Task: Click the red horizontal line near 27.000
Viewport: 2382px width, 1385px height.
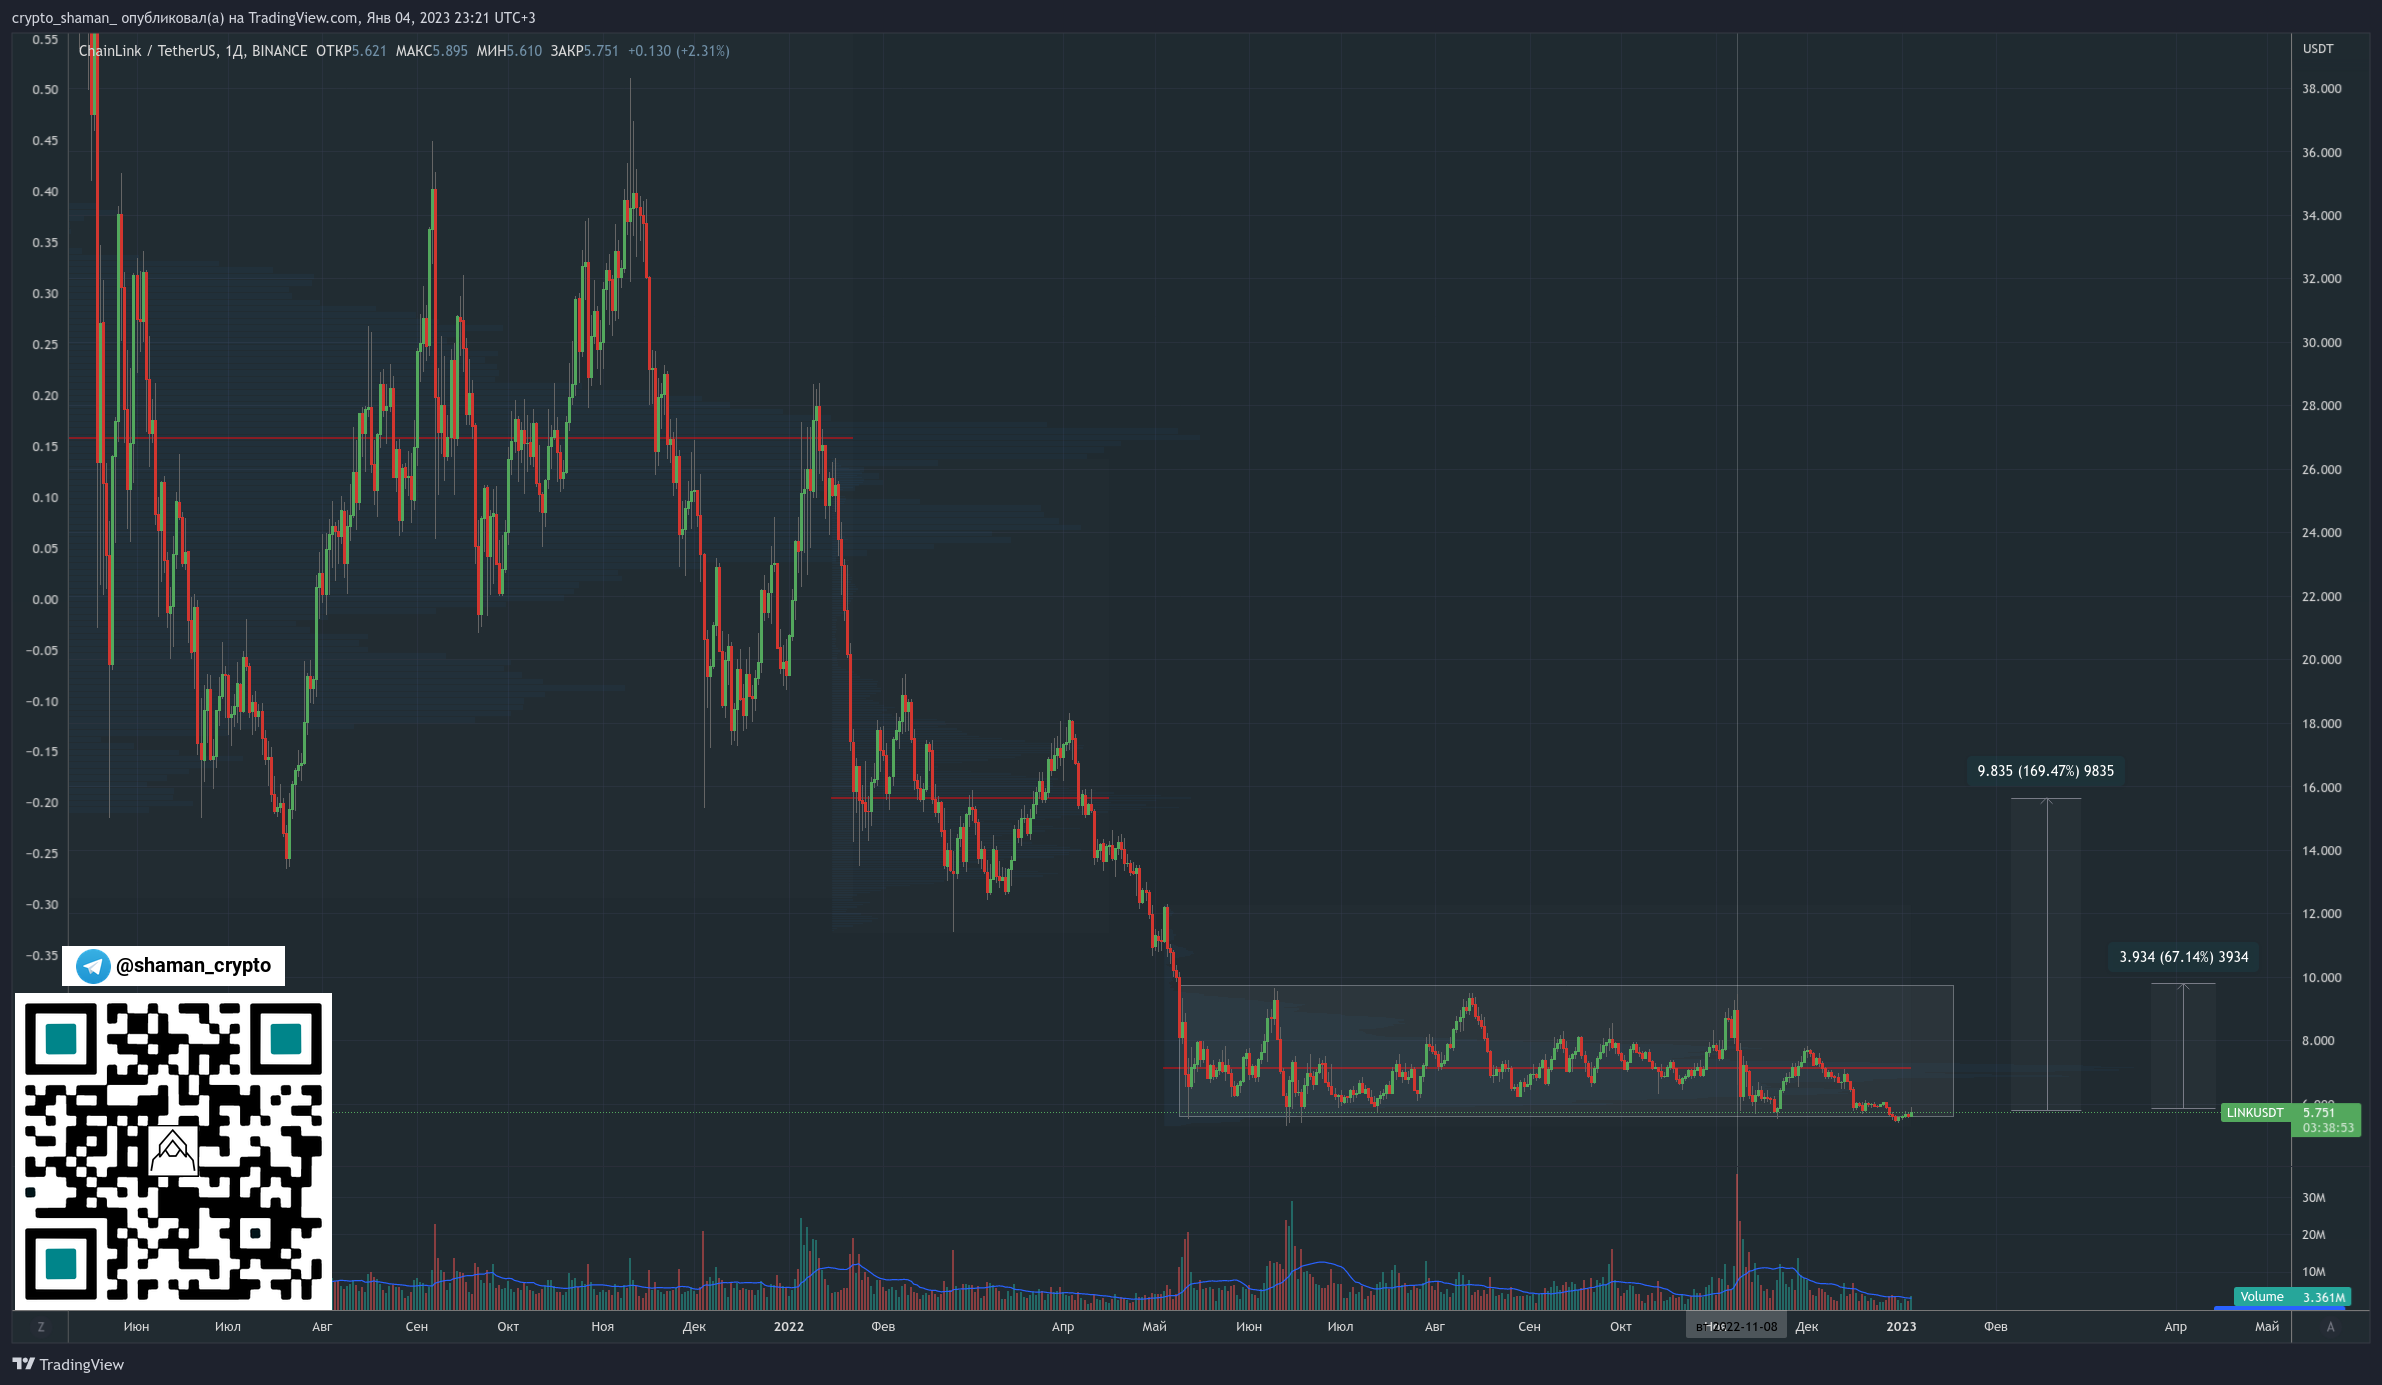Action: (460, 438)
